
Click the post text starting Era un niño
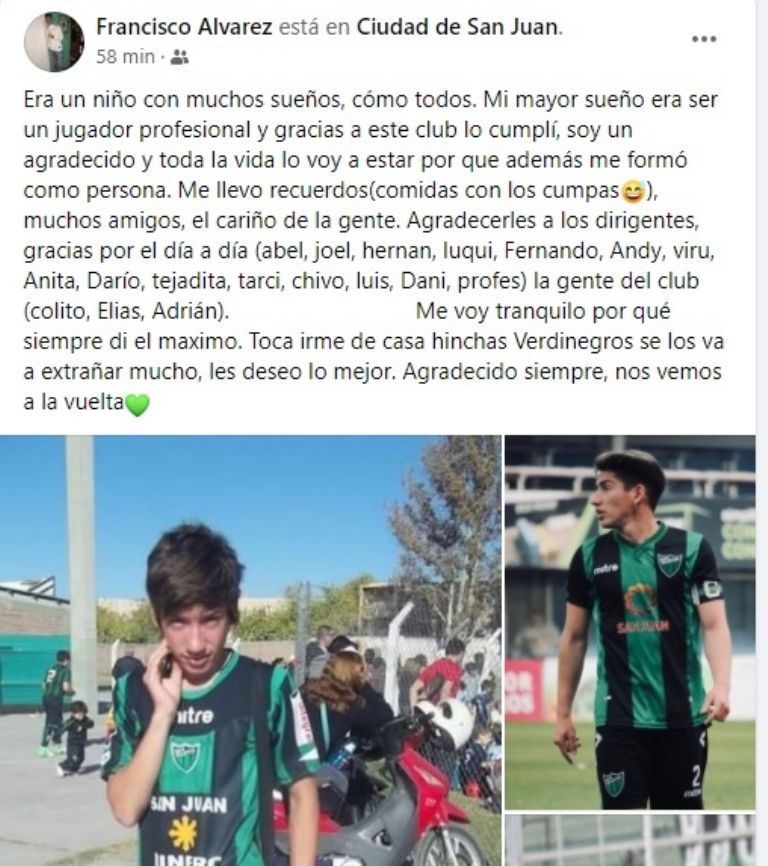pos(373,251)
